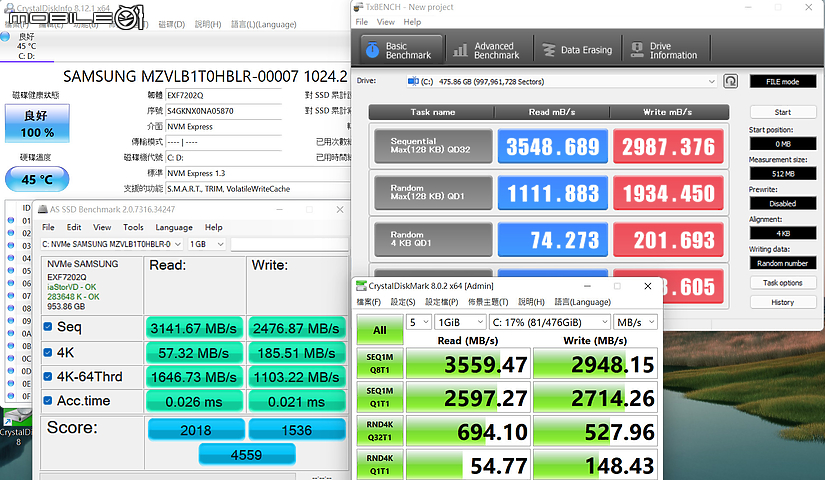825x480 pixels.
Task: Open AS SSD File menu
Action: (x=48, y=227)
